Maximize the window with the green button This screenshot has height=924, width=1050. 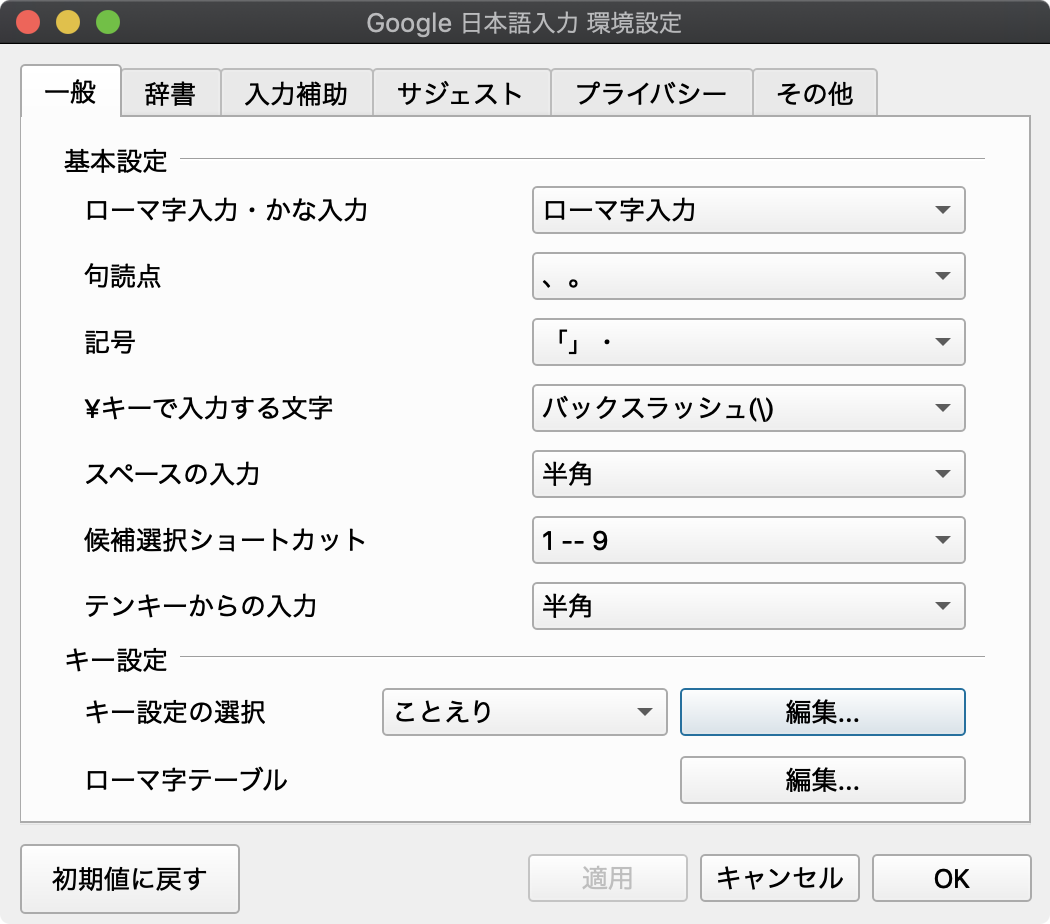(x=108, y=22)
